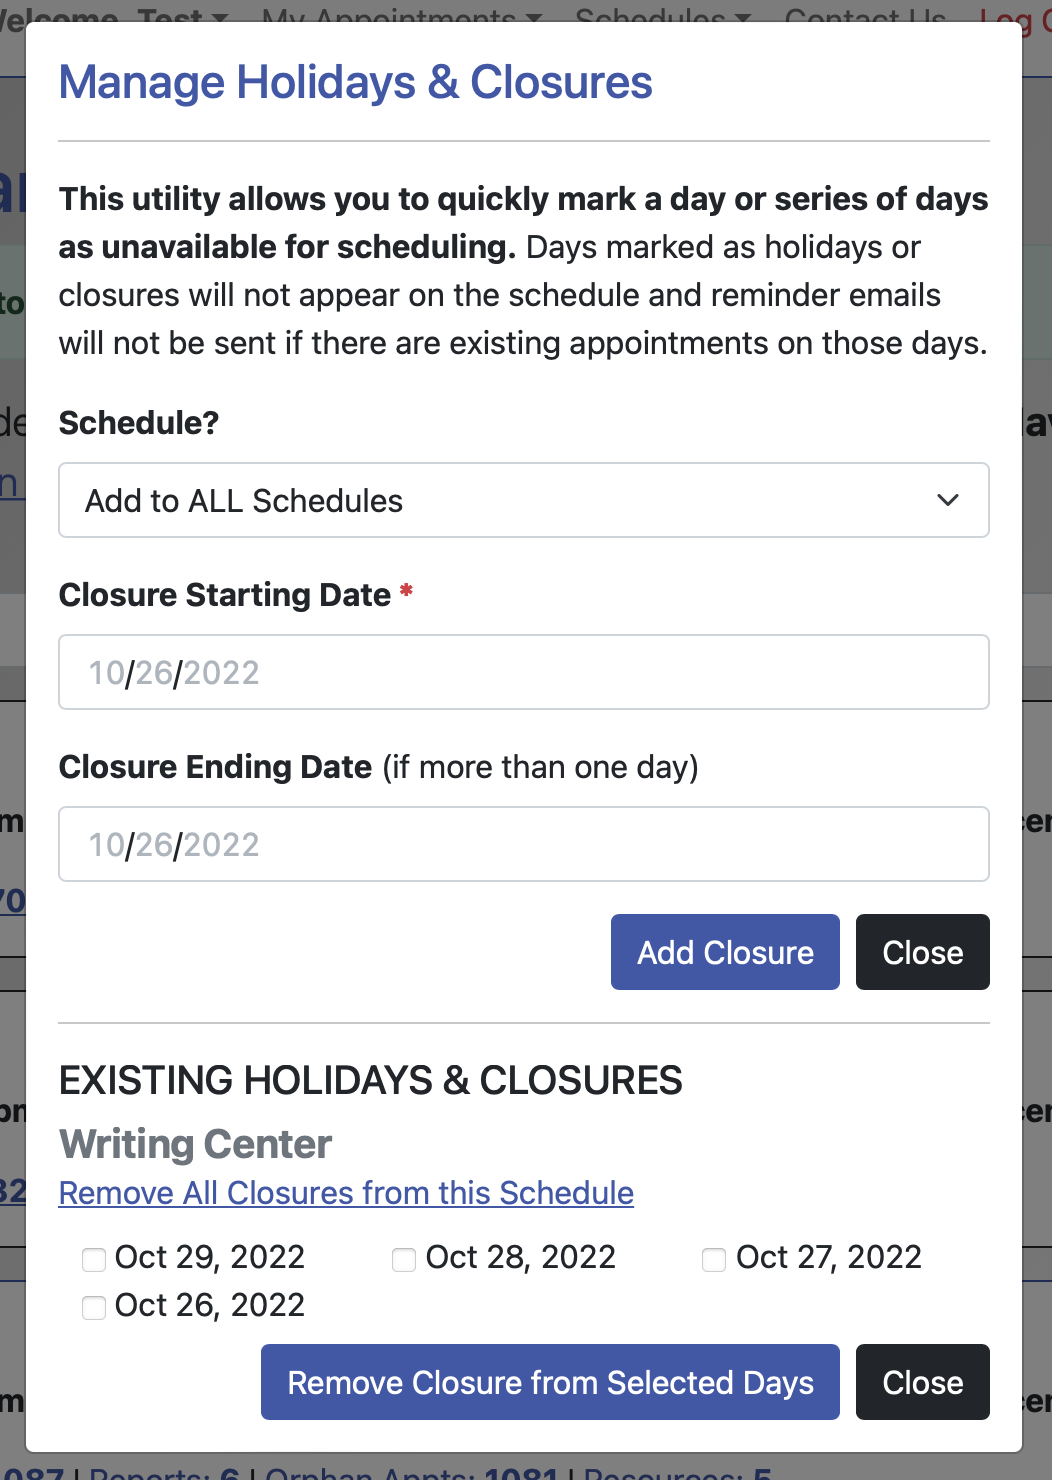Click Remove Closure from Selected Days
The image size is (1052, 1480).
pyautogui.click(x=550, y=1382)
